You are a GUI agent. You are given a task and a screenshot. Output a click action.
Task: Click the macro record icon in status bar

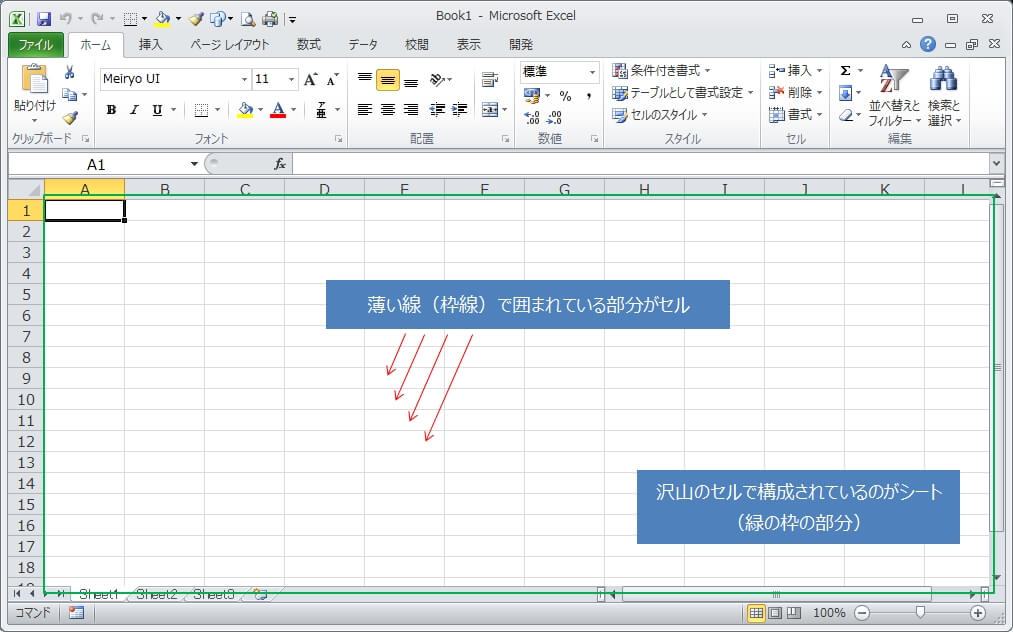pos(76,613)
